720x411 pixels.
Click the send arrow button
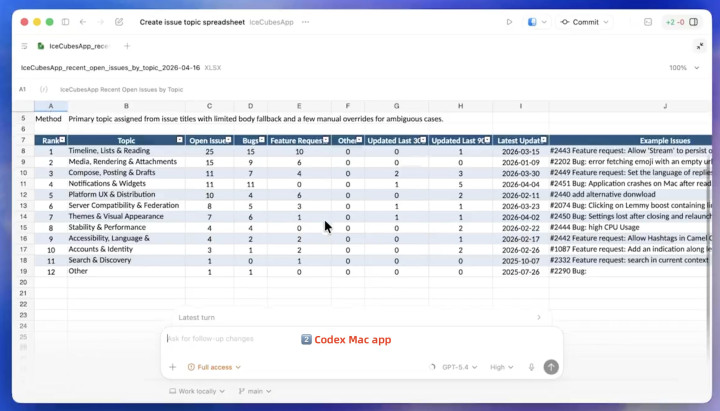551,367
